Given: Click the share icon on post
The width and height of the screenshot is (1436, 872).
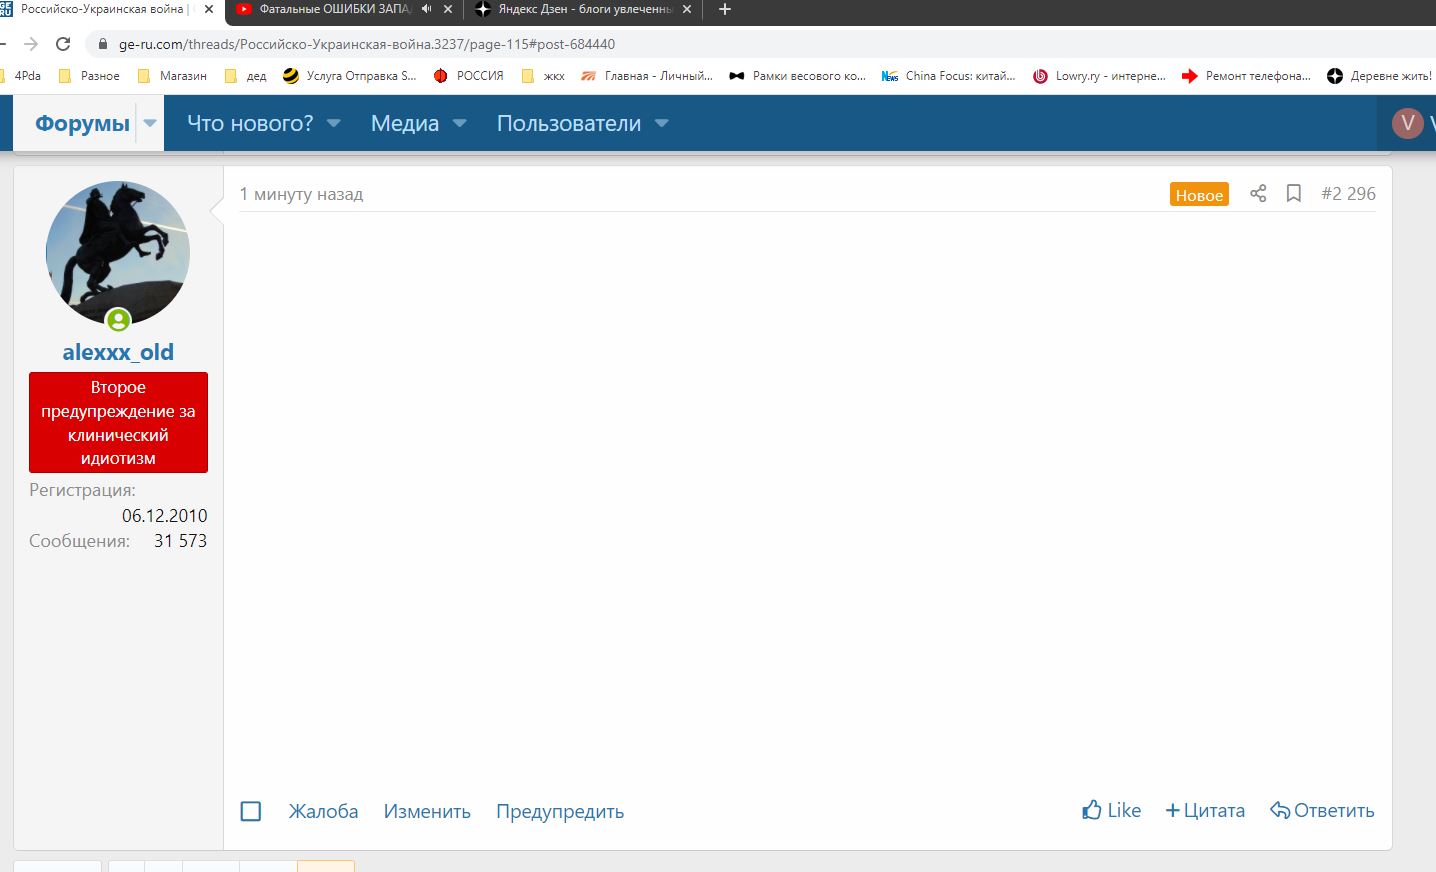Looking at the screenshot, I should coord(1258,194).
